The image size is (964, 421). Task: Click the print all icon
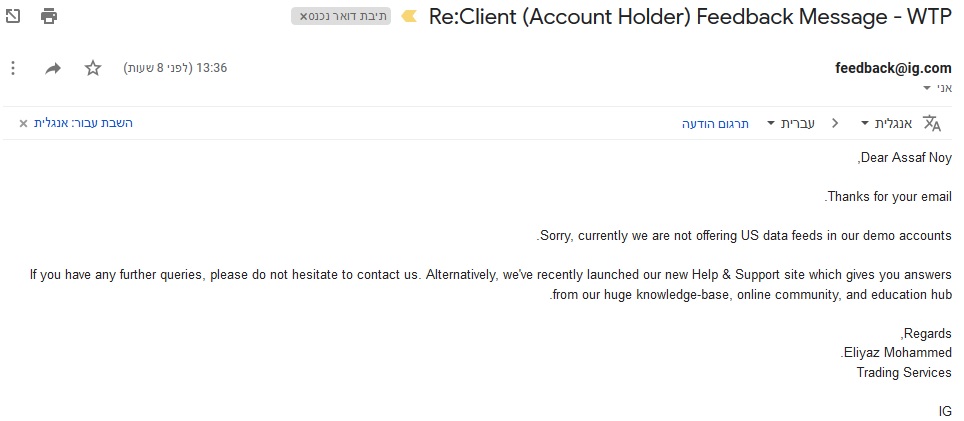(49, 16)
